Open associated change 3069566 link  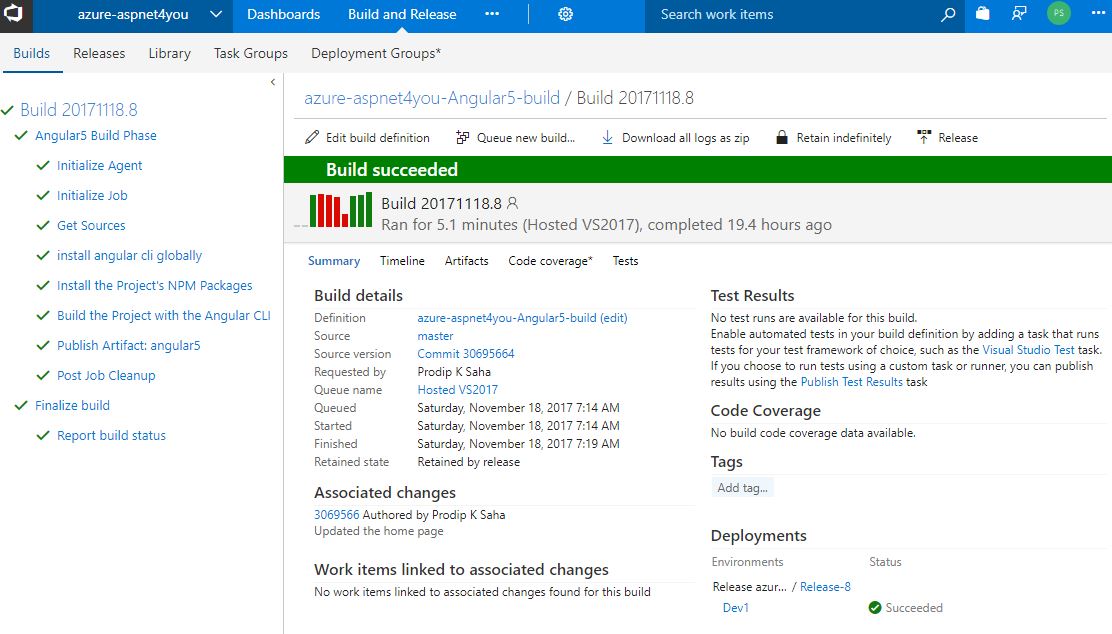coord(337,515)
